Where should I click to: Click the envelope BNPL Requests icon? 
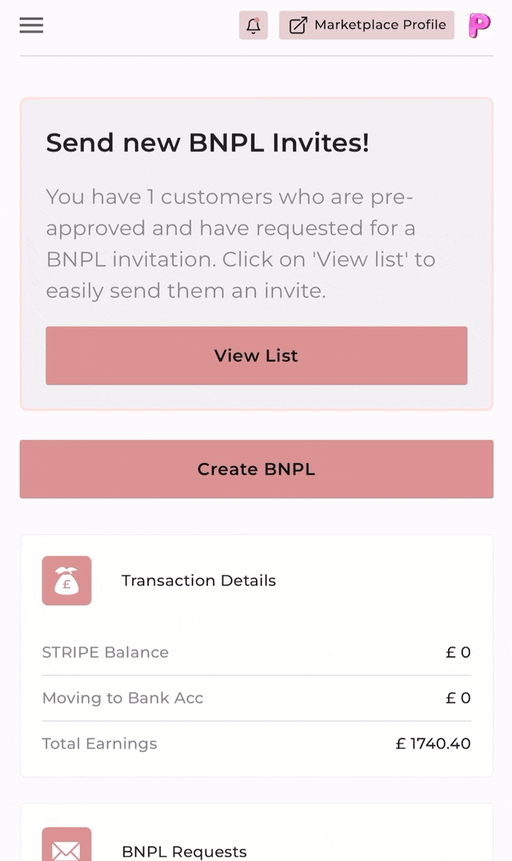[x=66, y=846]
